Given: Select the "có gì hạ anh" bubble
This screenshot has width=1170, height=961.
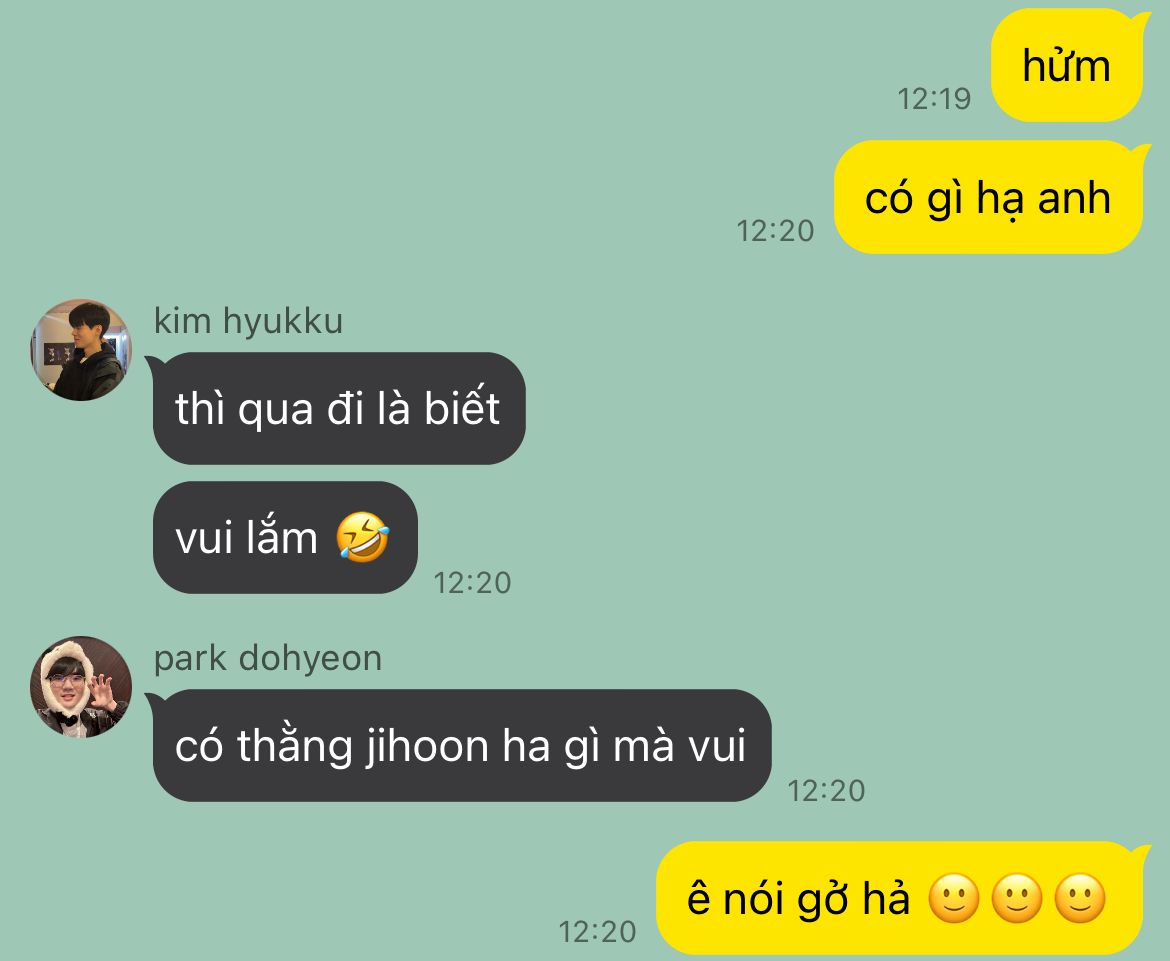Looking at the screenshot, I should [988, 198].
